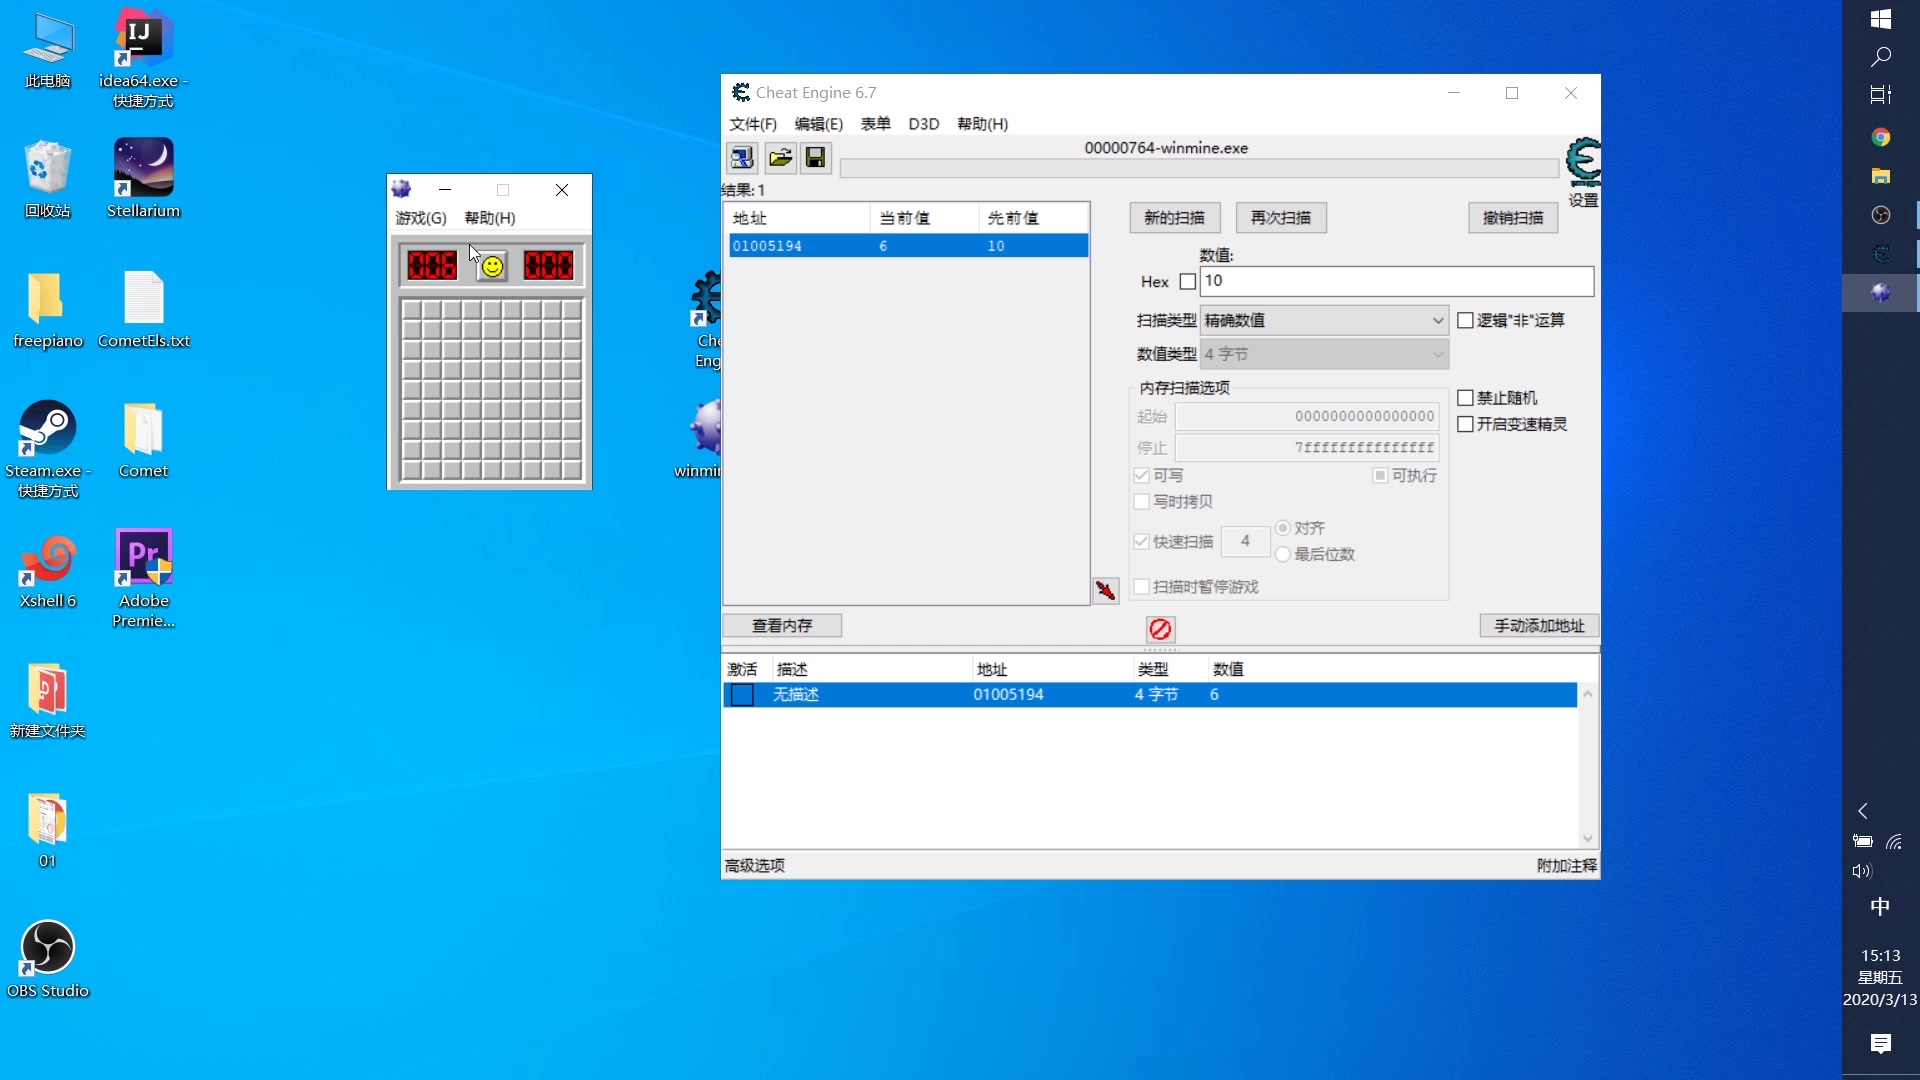Click the address list scrollbar up arrow
The image size is (1920, 1080).
pyautogui.click(x=1588, y=694)
